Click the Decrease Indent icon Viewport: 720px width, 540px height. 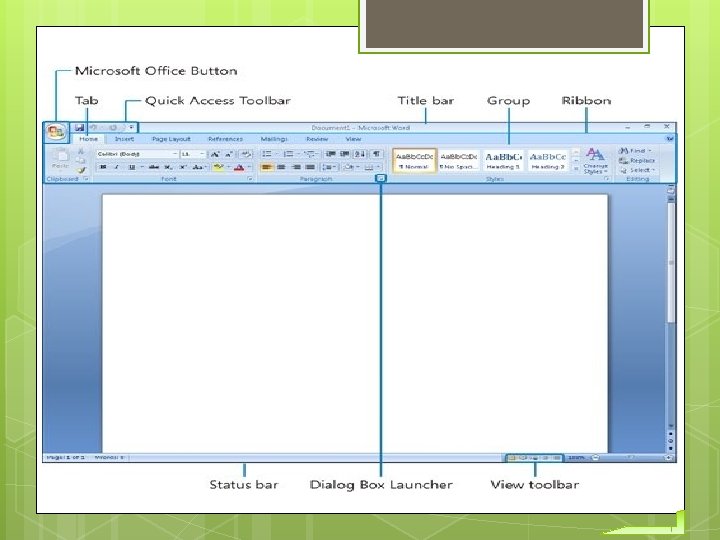[x=330, y=154]
